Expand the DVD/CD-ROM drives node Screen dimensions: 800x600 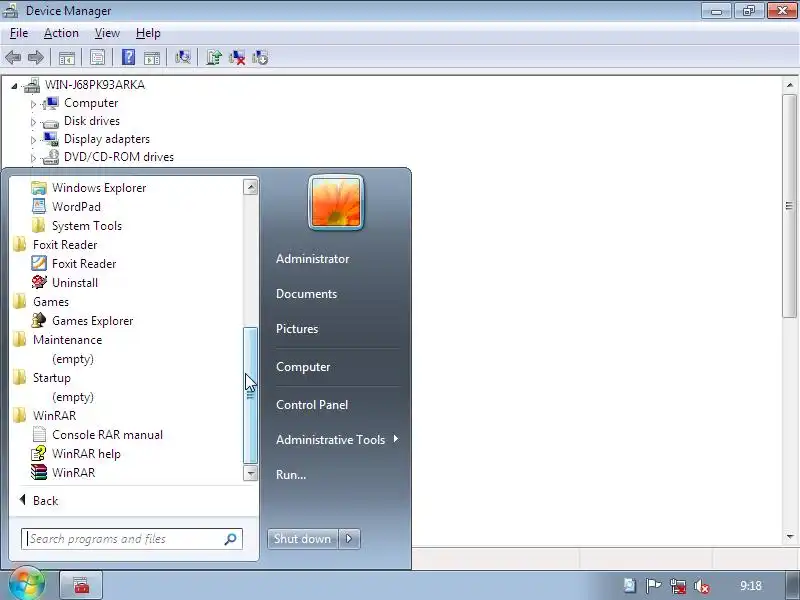point(33,158)
